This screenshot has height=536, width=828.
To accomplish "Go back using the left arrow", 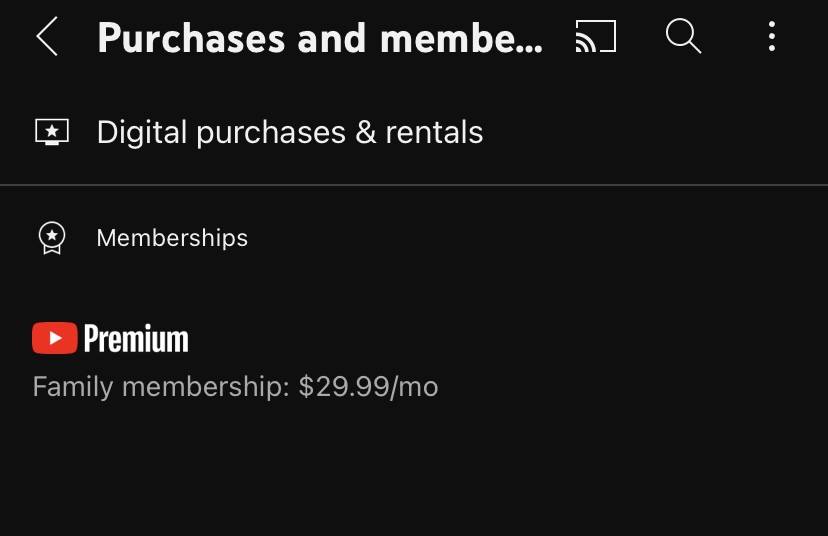I will point(46,36).
